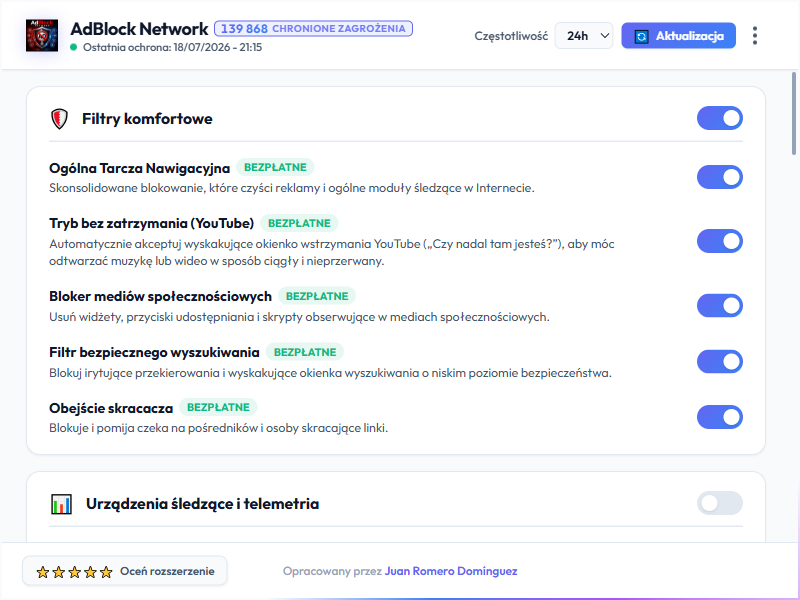Click the Ostatnia ochrona date text
The width and height of the screenshot is (800, 600).
pos(172,47)
